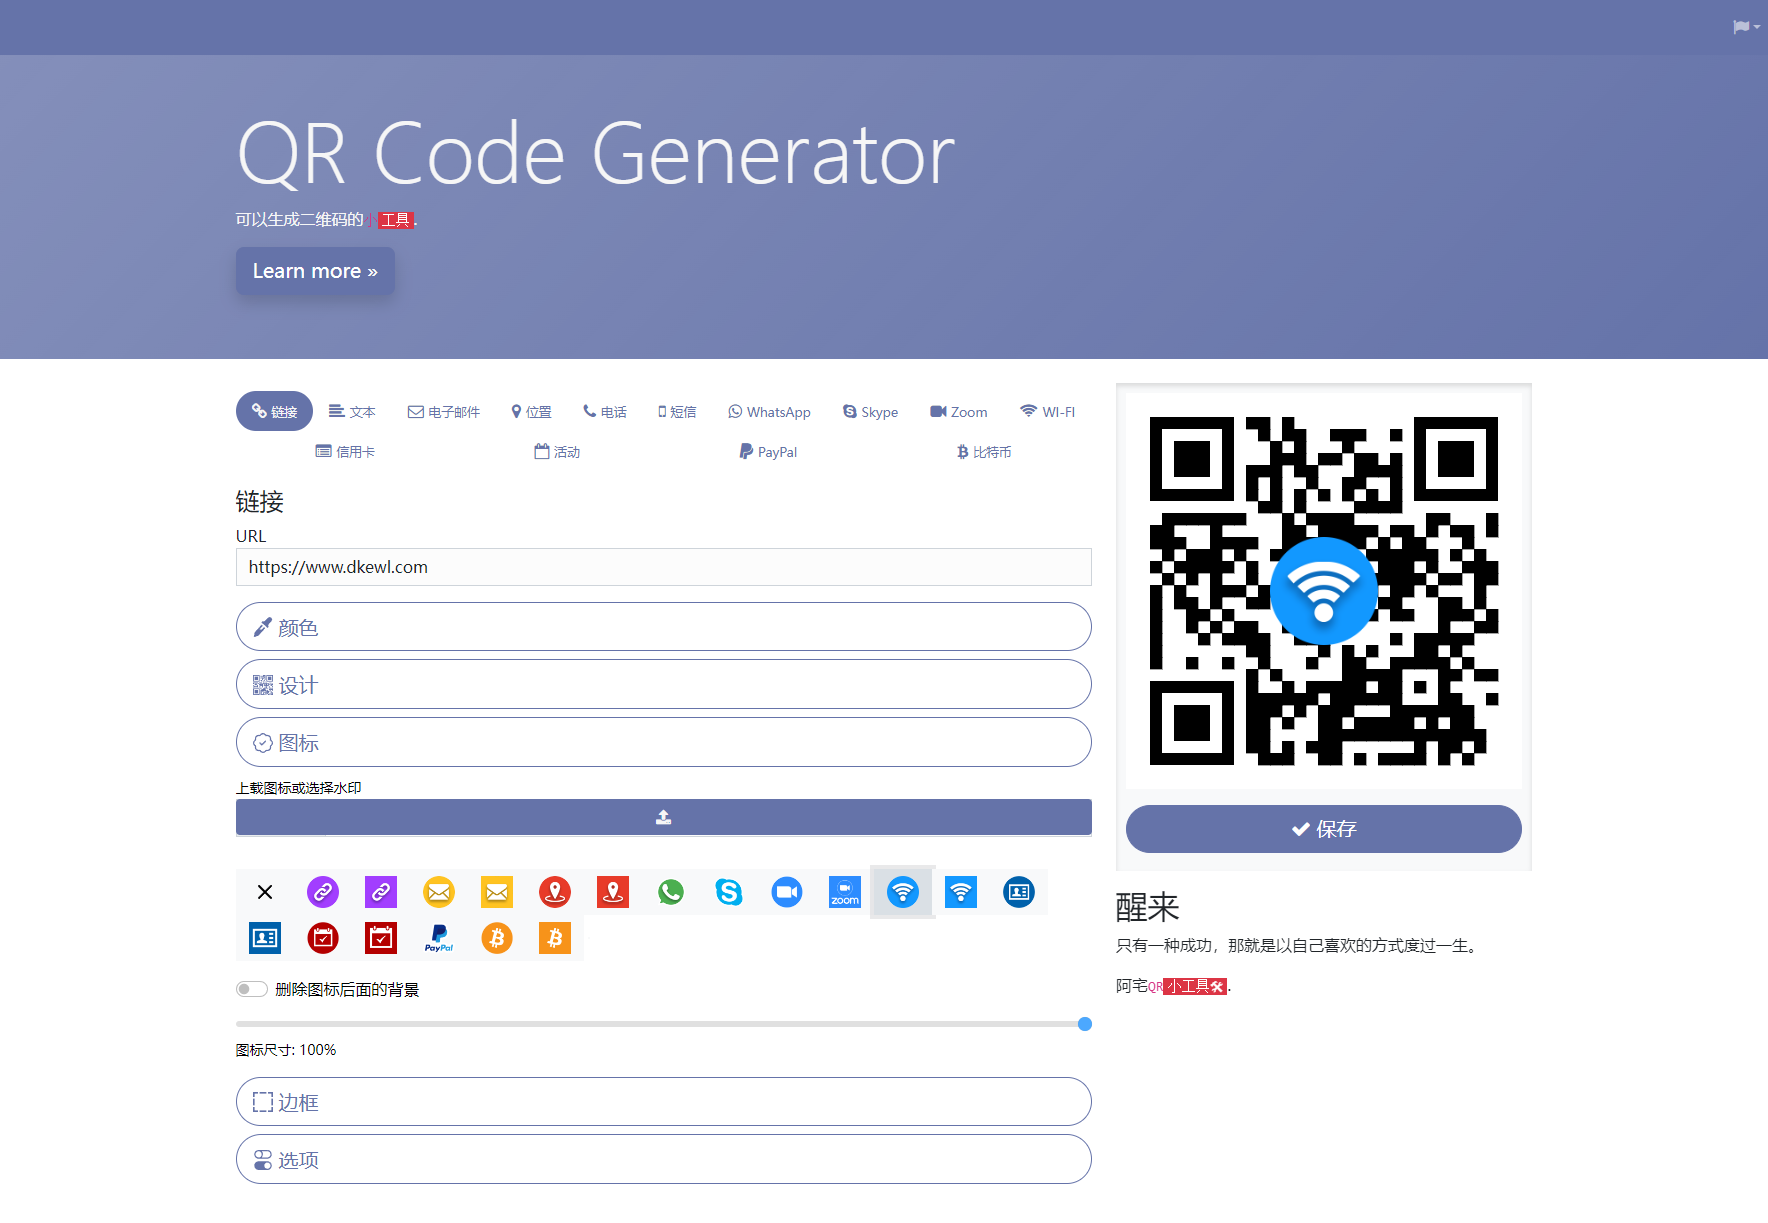Select the PayPal watermark icon
Screen dimensions: 1768x1223
coord(438,938)
